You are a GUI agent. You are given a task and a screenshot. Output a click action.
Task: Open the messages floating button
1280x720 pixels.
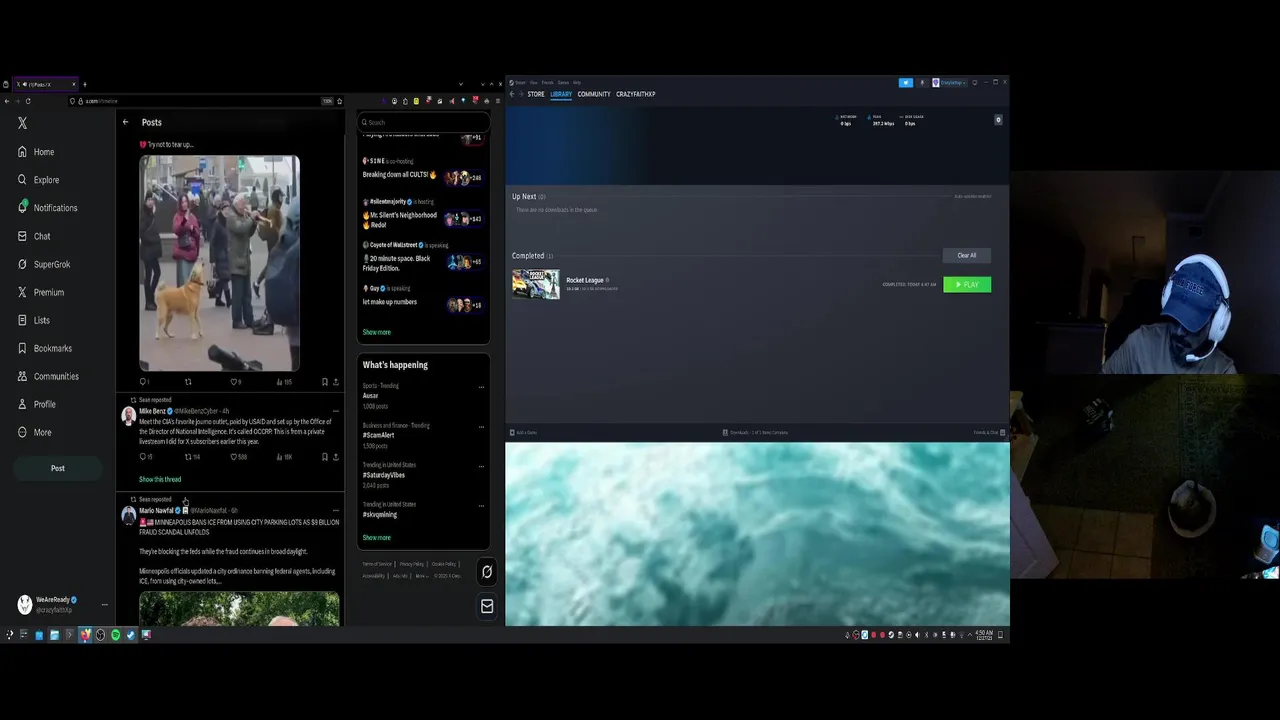487,606
